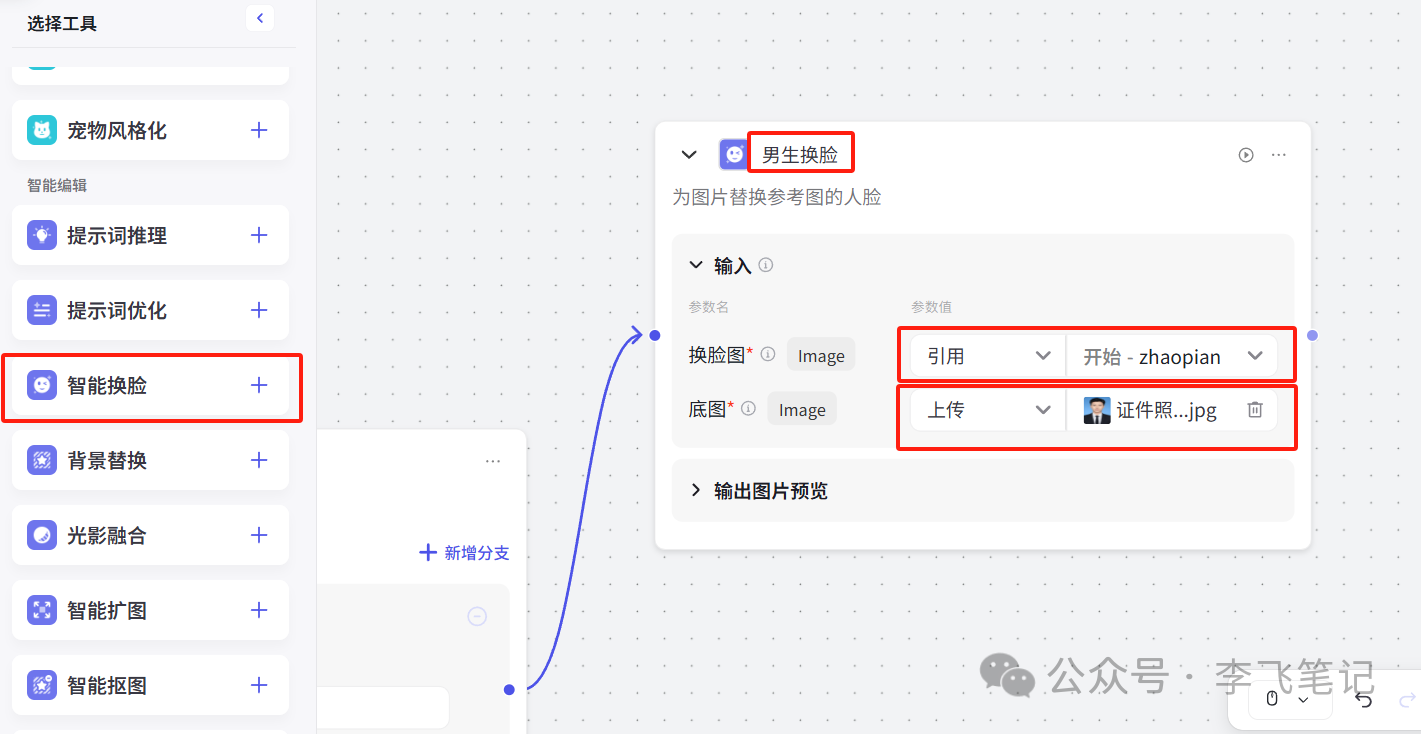The image size is (1421, 734).
Task: Select the 背景替换 tool icon
Action: (40, 460)
